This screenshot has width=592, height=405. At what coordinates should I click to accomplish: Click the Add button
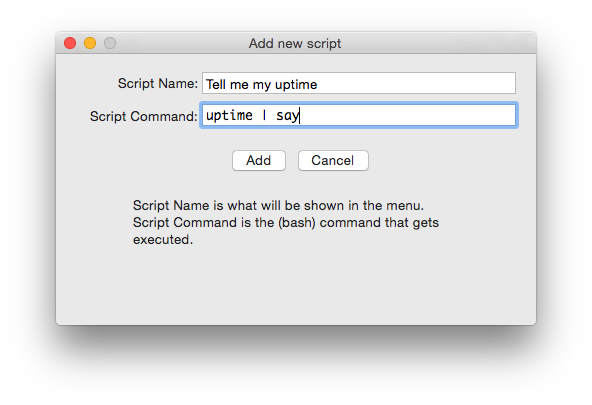259,160
